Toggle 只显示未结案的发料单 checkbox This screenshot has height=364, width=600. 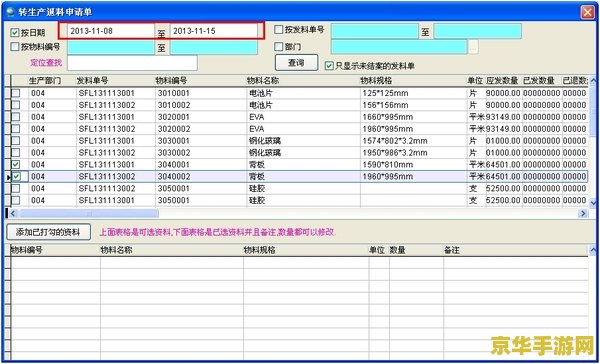[x=329, y=66]
